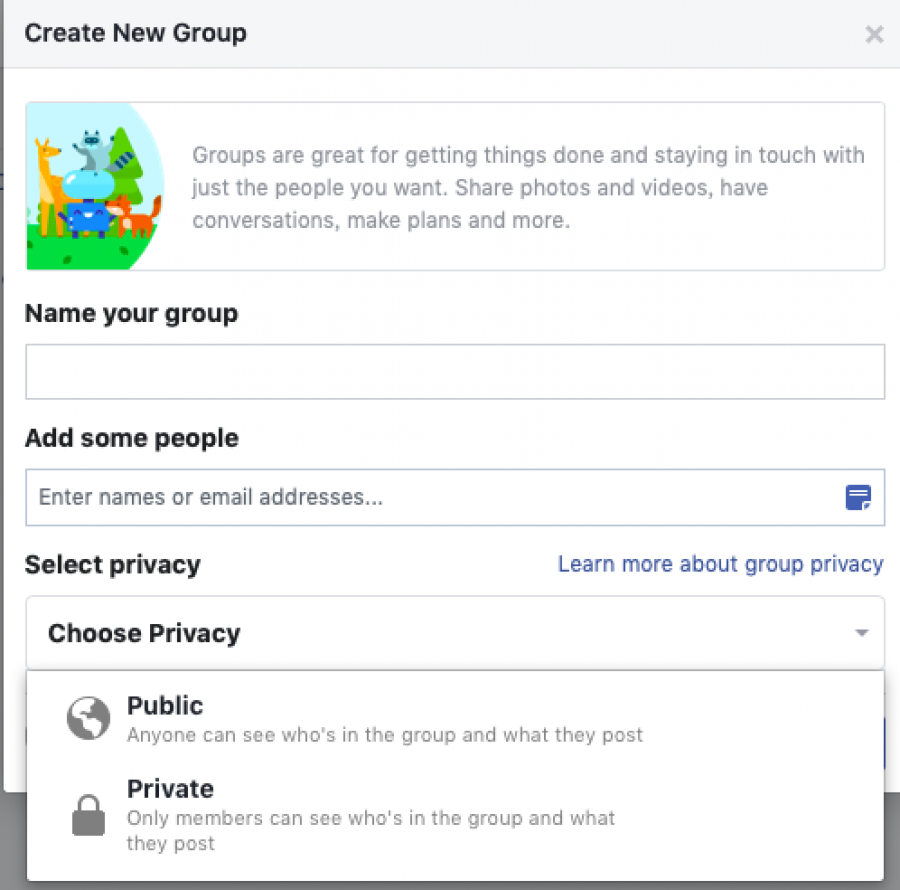The image size is (900, 890).
Task: Click the "Choose Privacy" dropdown label
Action: pyautogui.click(x=144, y=634)
